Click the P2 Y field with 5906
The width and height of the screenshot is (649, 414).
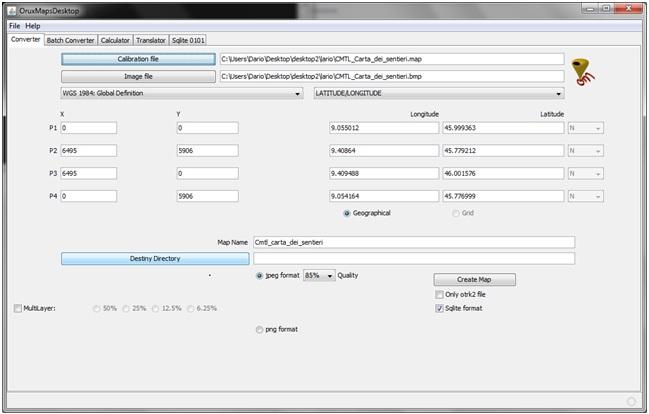[207, 151]
